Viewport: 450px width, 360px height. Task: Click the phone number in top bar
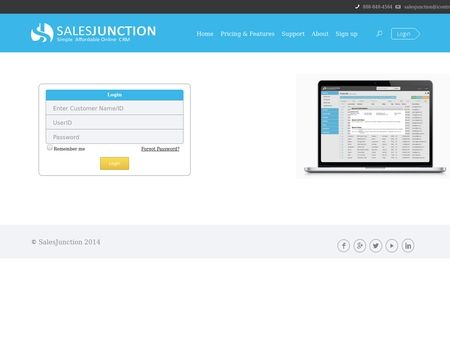pyautogui.click(x=377, y=7)
